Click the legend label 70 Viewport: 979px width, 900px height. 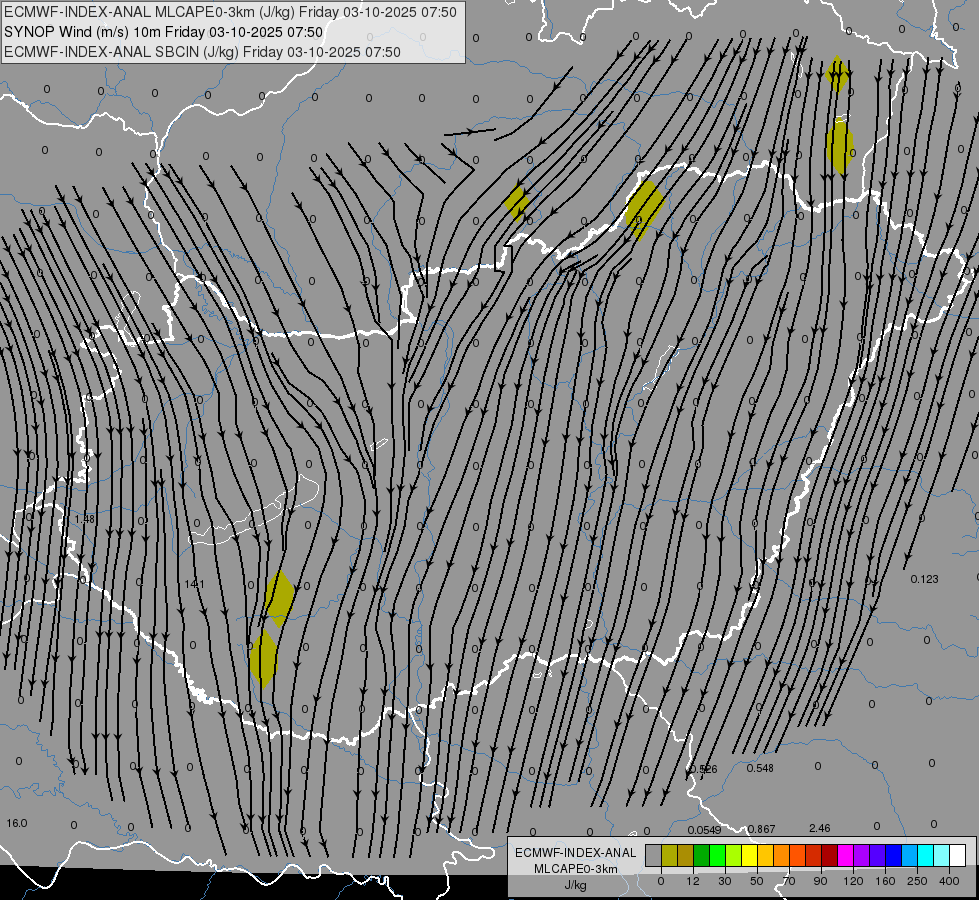point(789,881)
